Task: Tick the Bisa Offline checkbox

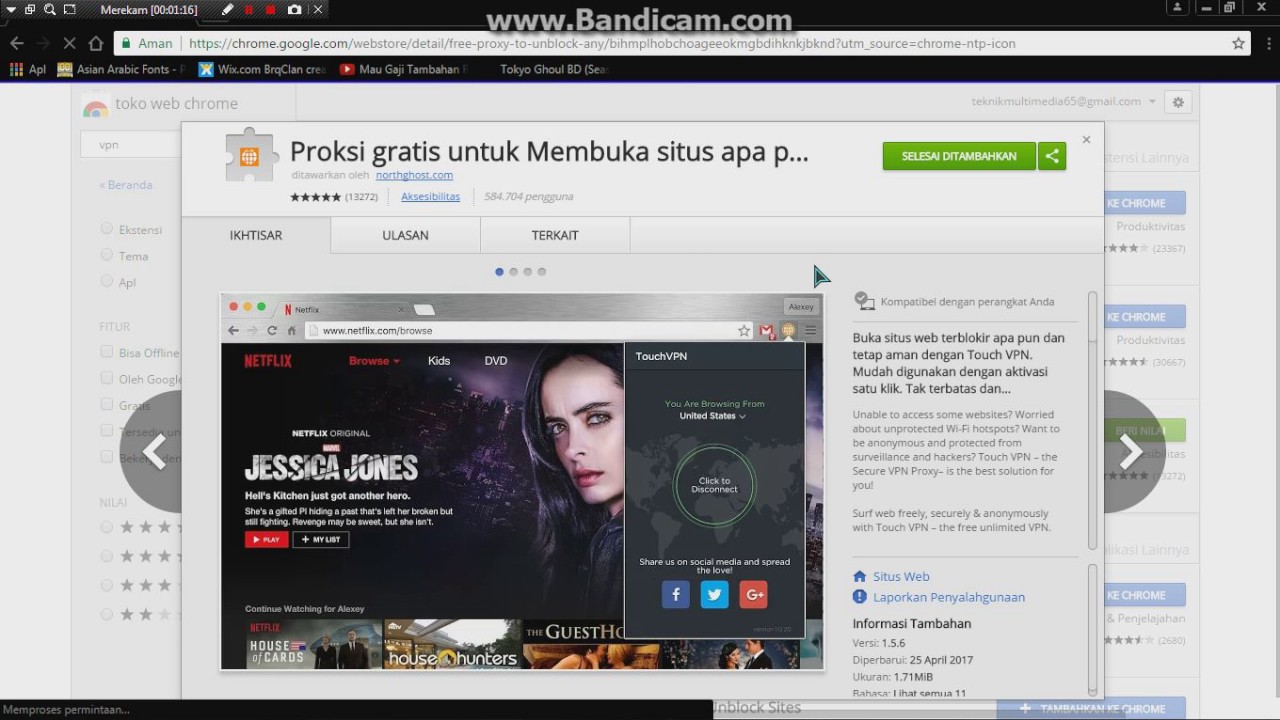Action: (x=106, y=352)
